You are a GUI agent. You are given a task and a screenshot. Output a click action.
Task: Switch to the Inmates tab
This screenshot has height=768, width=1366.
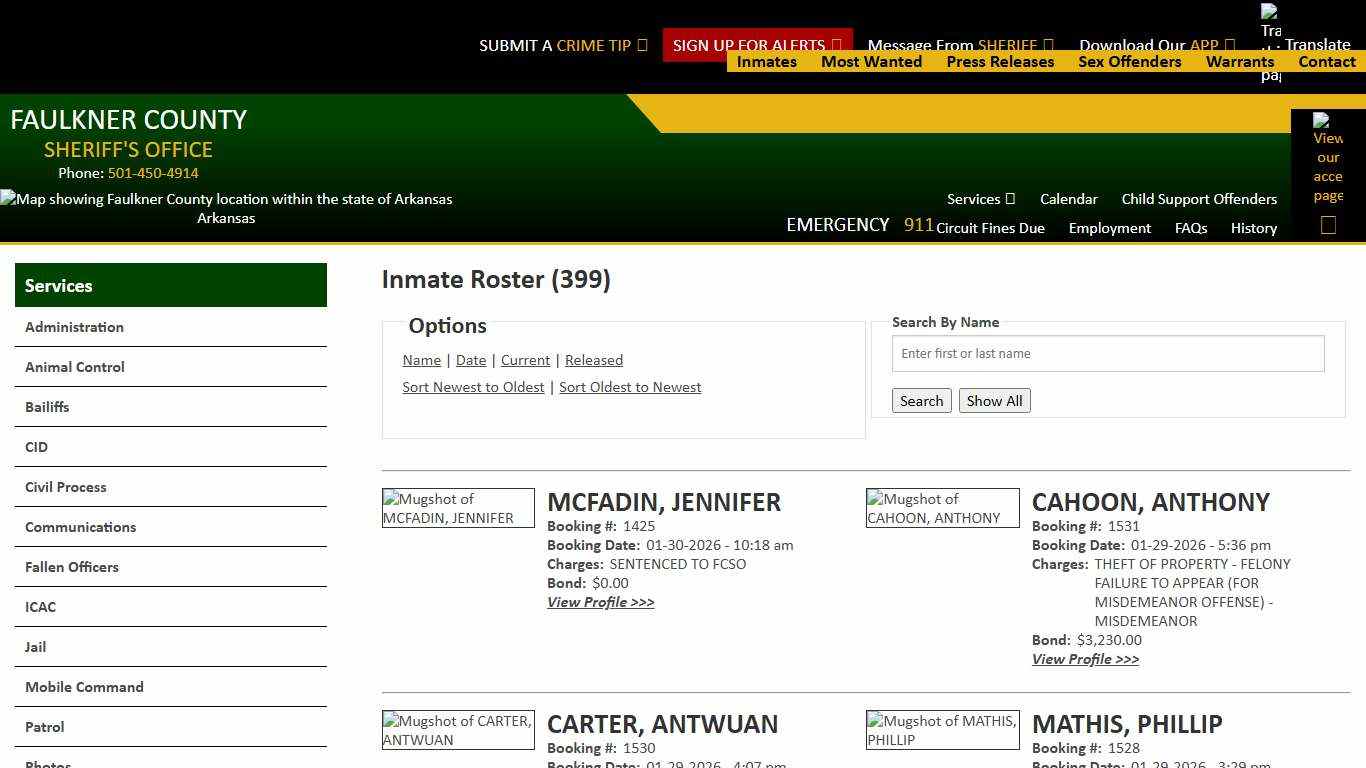point(766,61)
